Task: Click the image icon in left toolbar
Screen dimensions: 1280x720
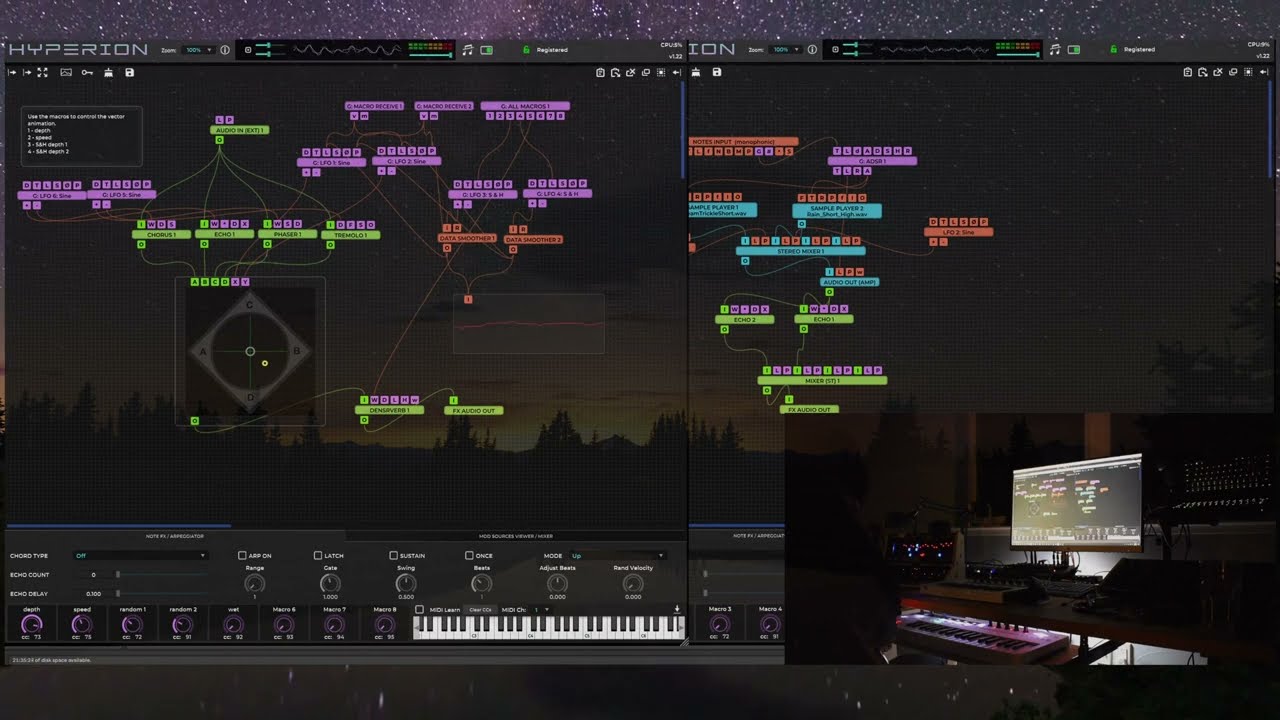Action: (x=66, y=72)
